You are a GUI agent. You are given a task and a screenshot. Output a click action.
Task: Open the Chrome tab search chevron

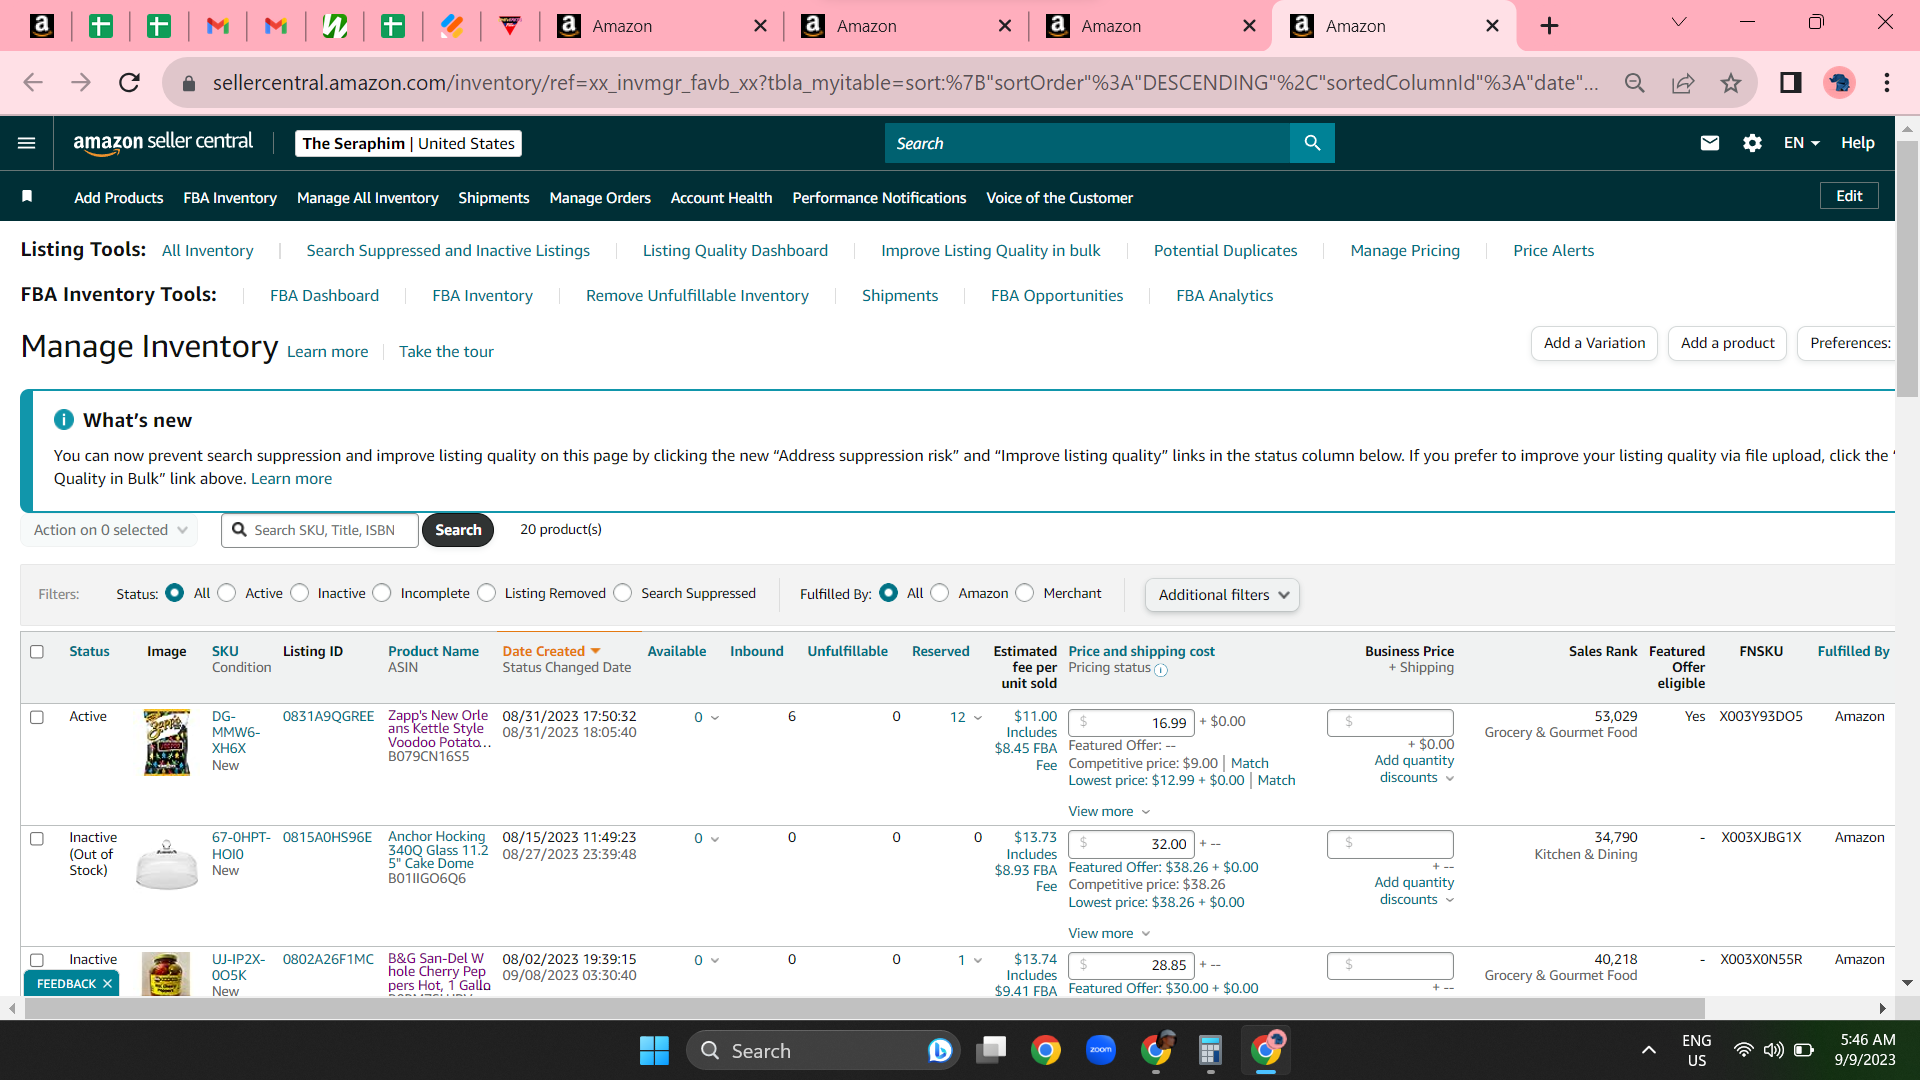point(1679,23)
